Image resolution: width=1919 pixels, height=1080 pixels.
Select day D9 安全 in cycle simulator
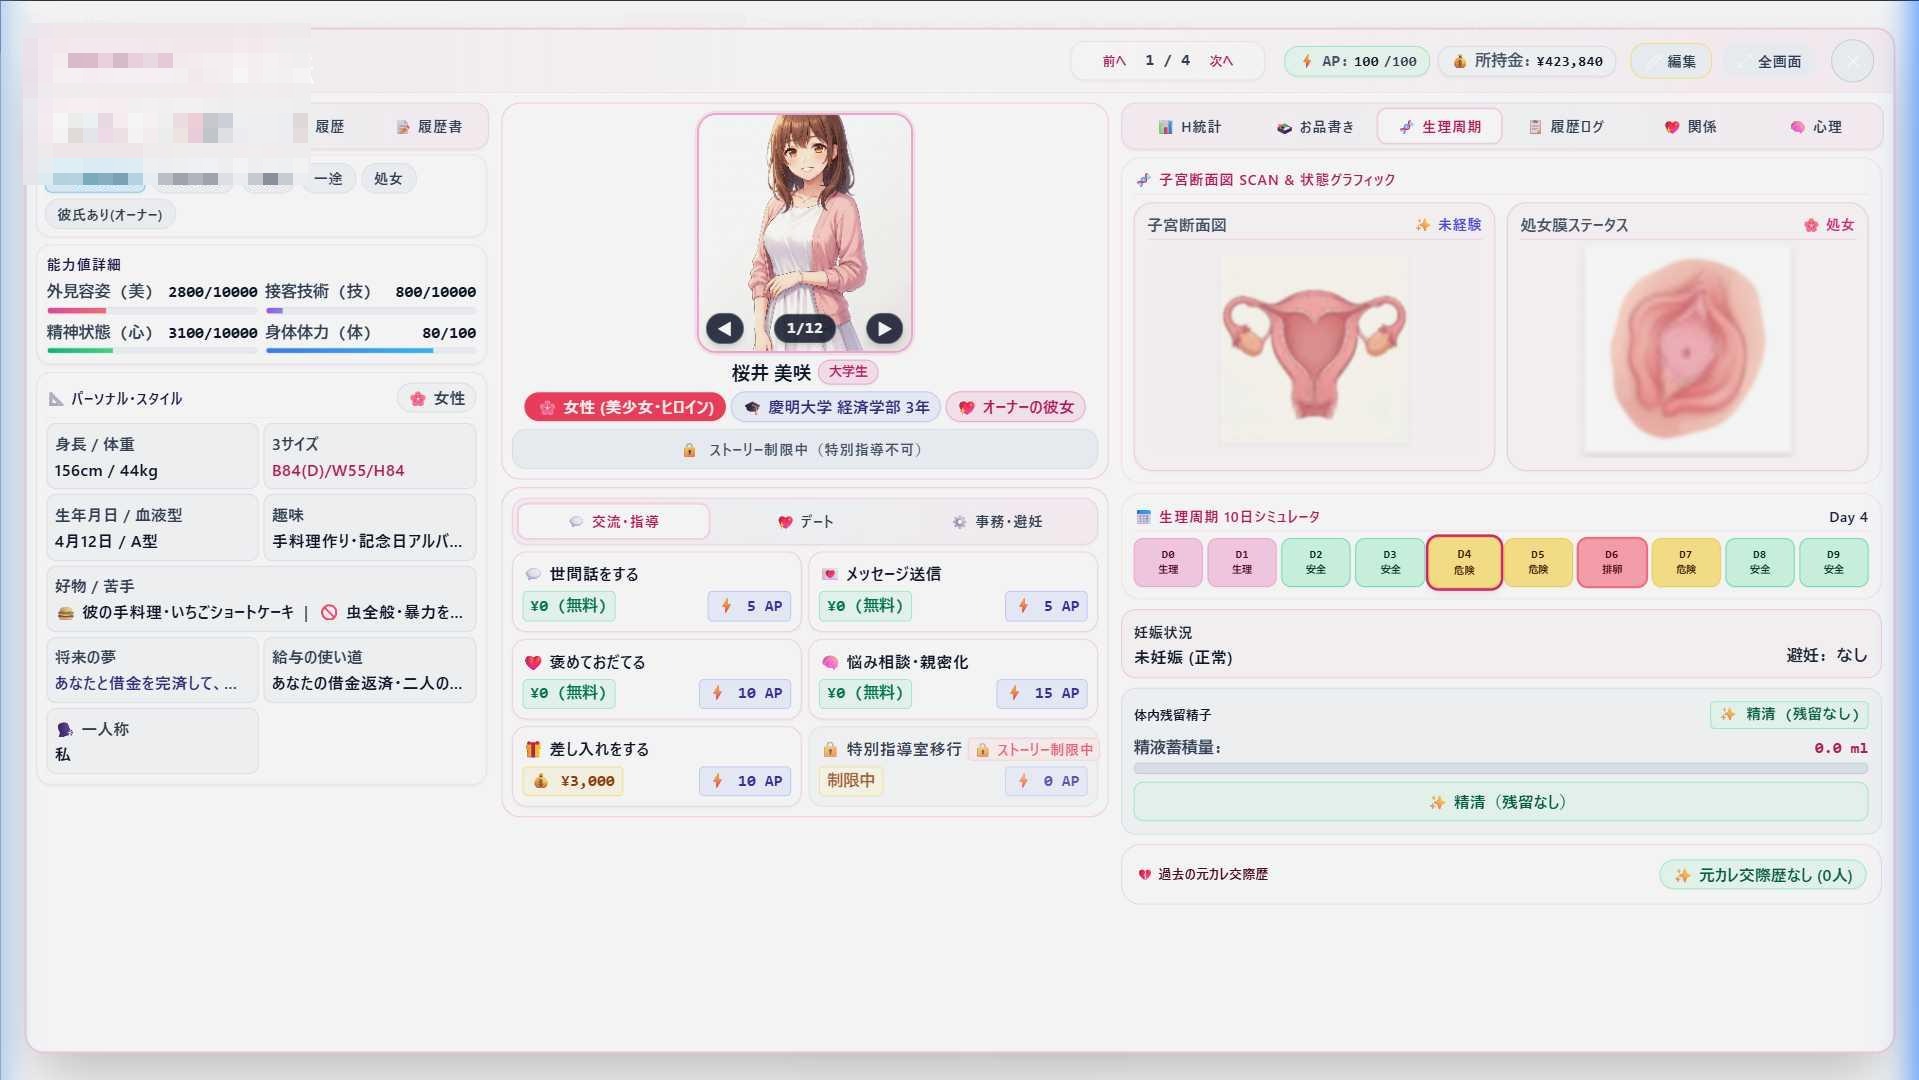1834,562
